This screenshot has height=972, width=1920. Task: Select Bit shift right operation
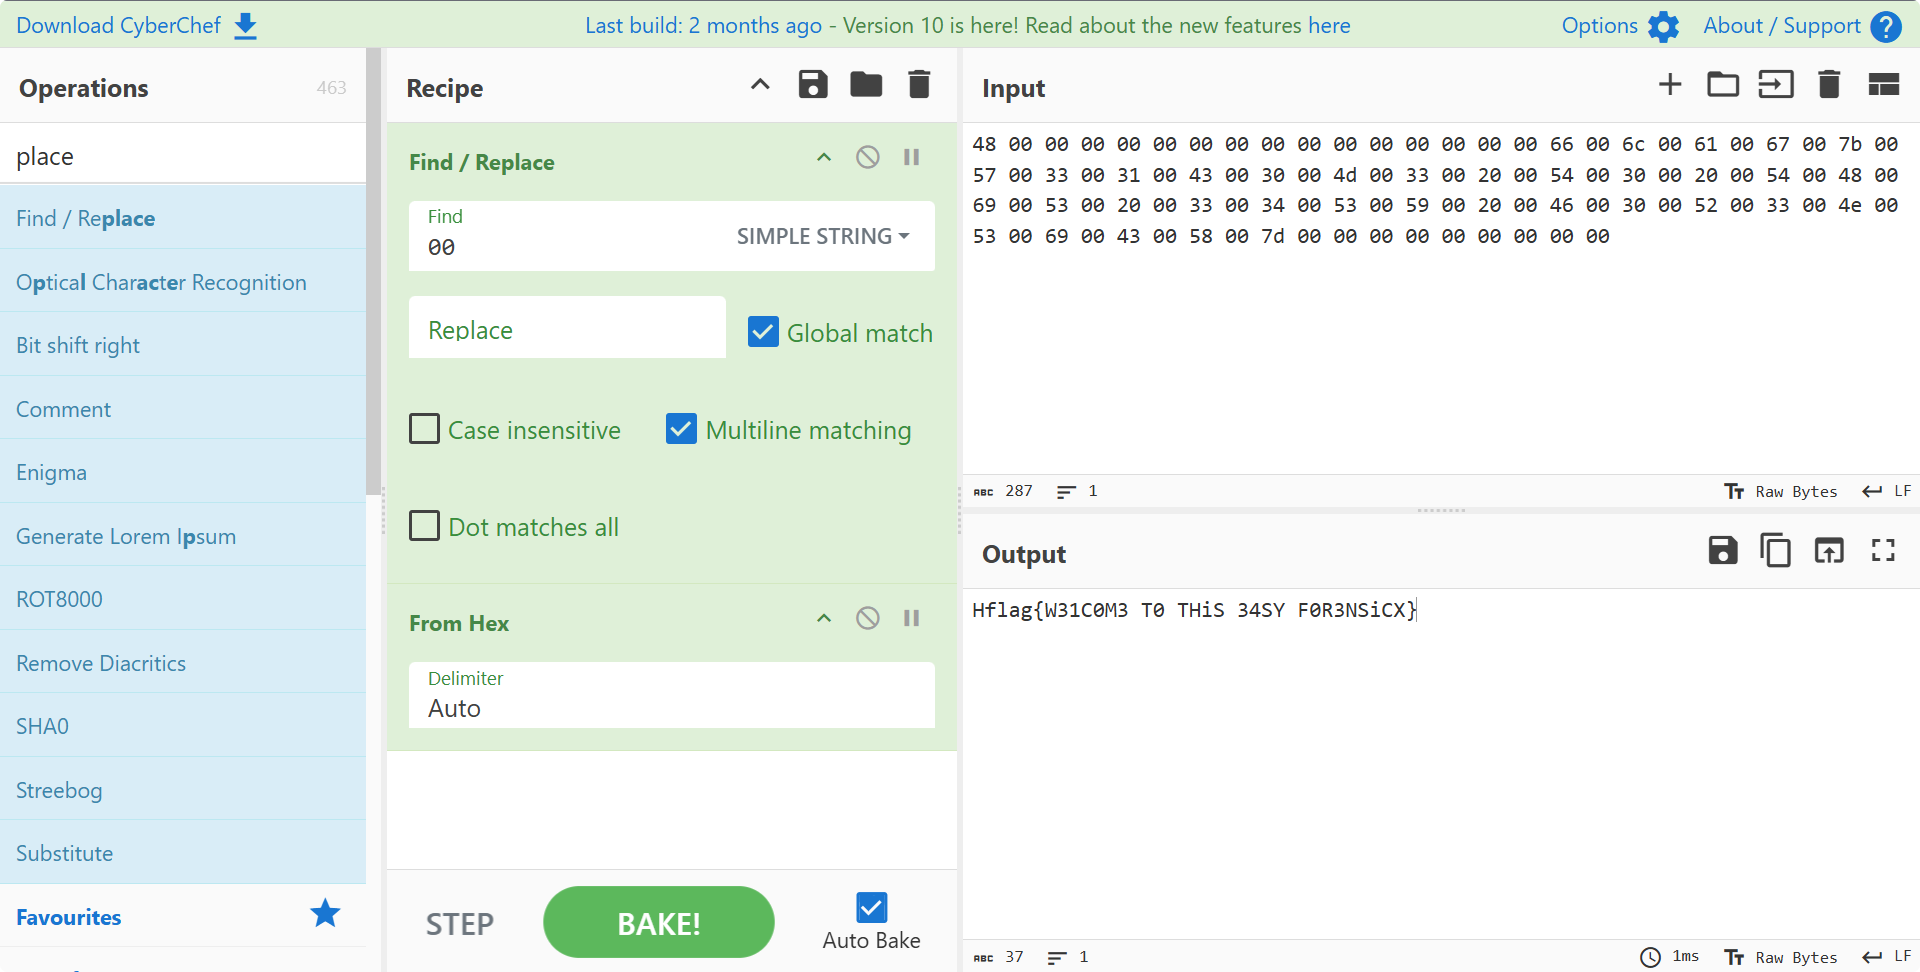tap(183, 345)
